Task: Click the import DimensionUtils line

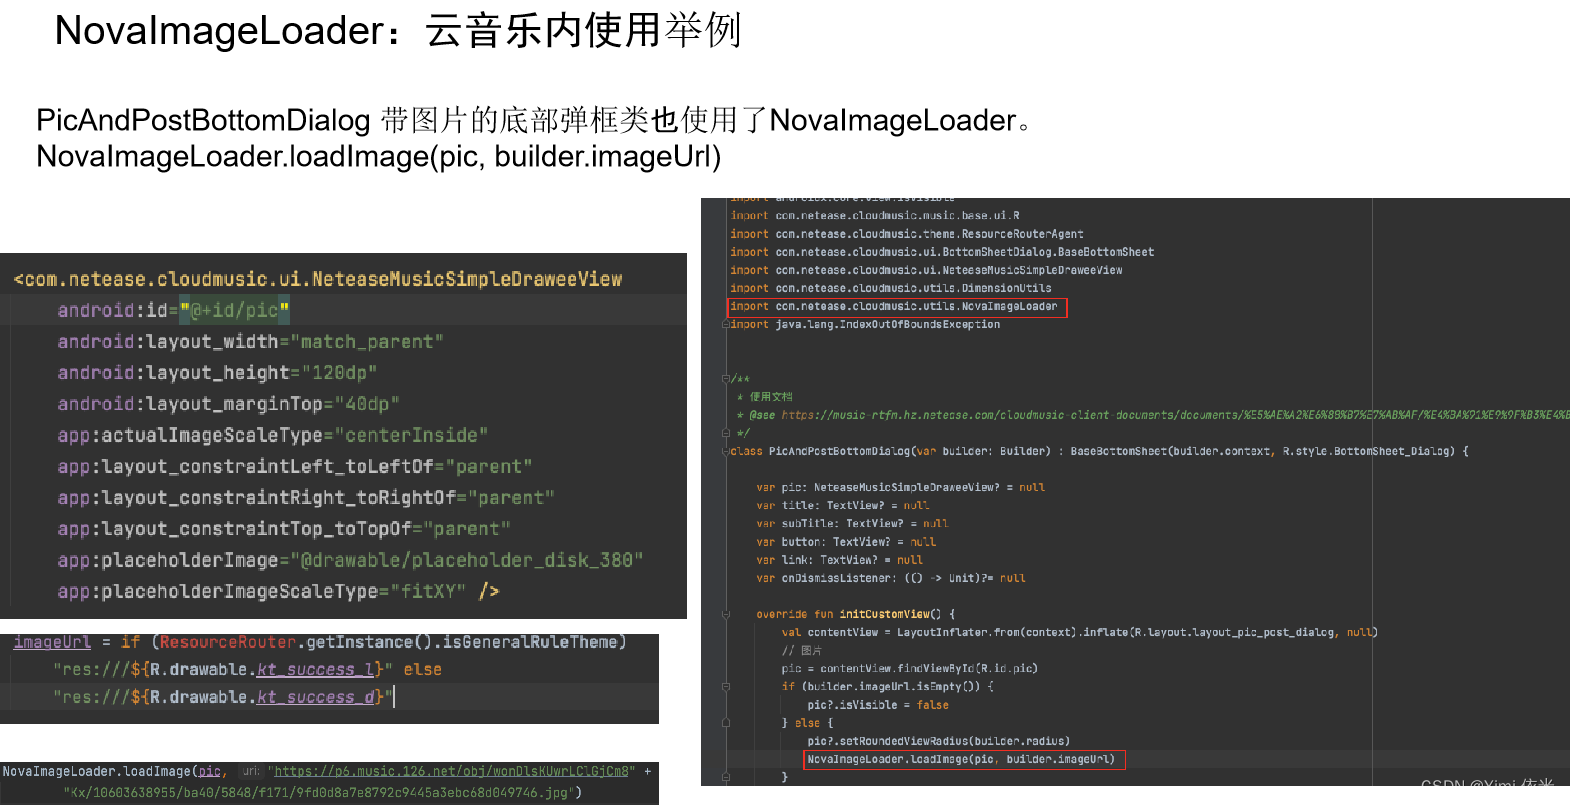Action: (x=890, y=289)
